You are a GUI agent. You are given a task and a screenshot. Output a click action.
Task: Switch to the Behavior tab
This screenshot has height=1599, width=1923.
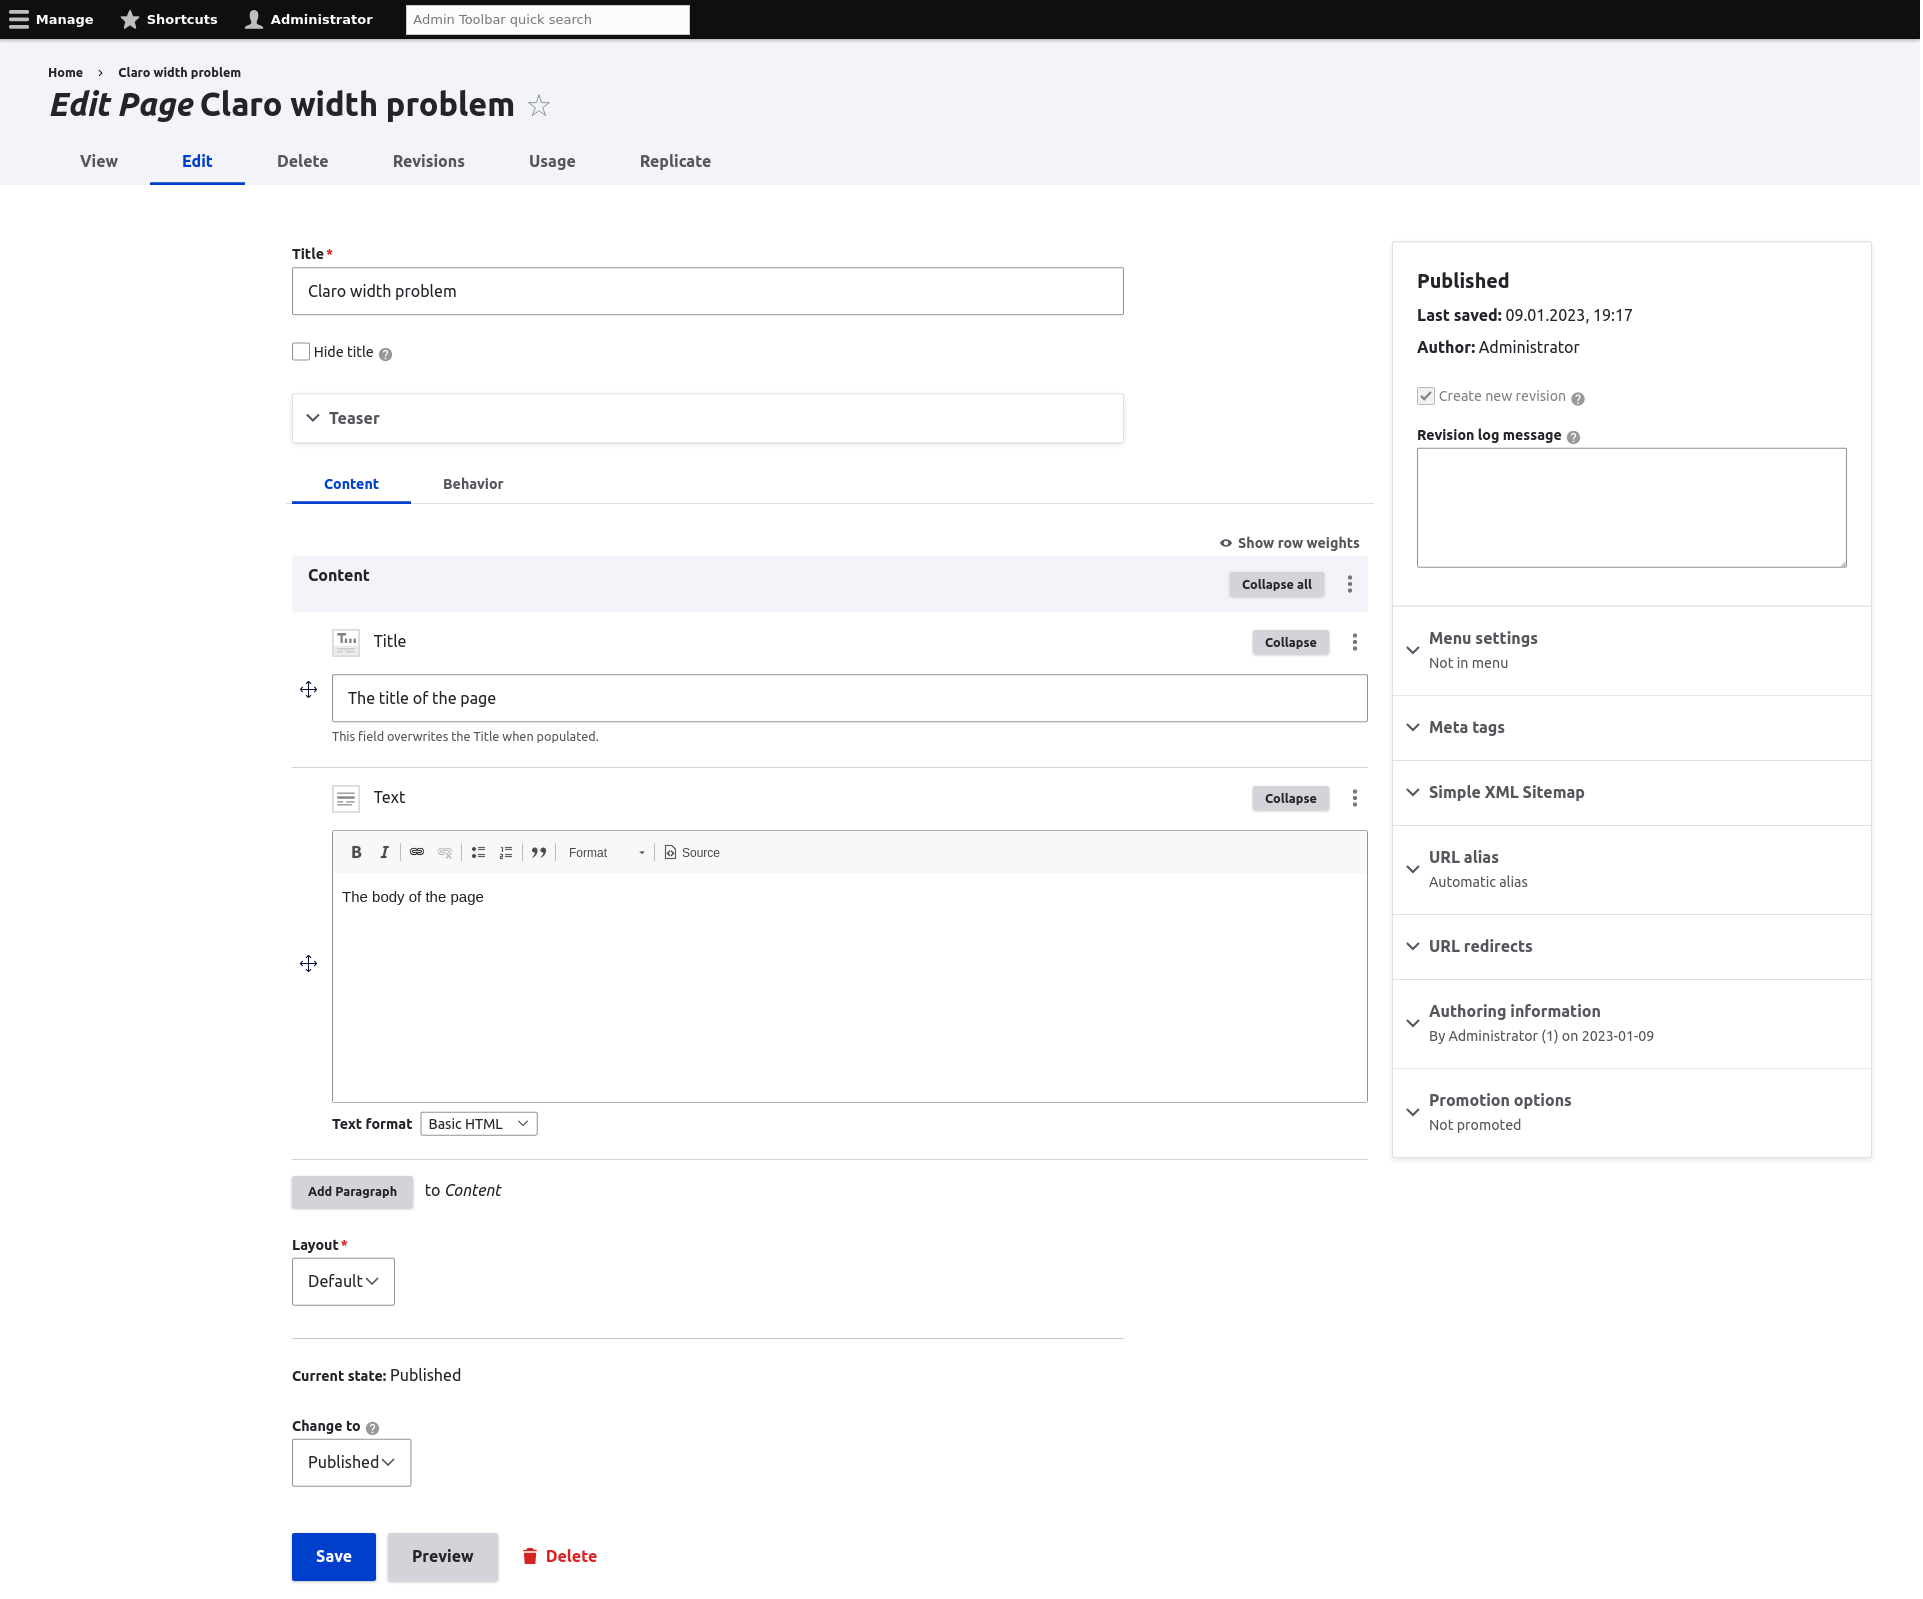click(x=472, y=484)
